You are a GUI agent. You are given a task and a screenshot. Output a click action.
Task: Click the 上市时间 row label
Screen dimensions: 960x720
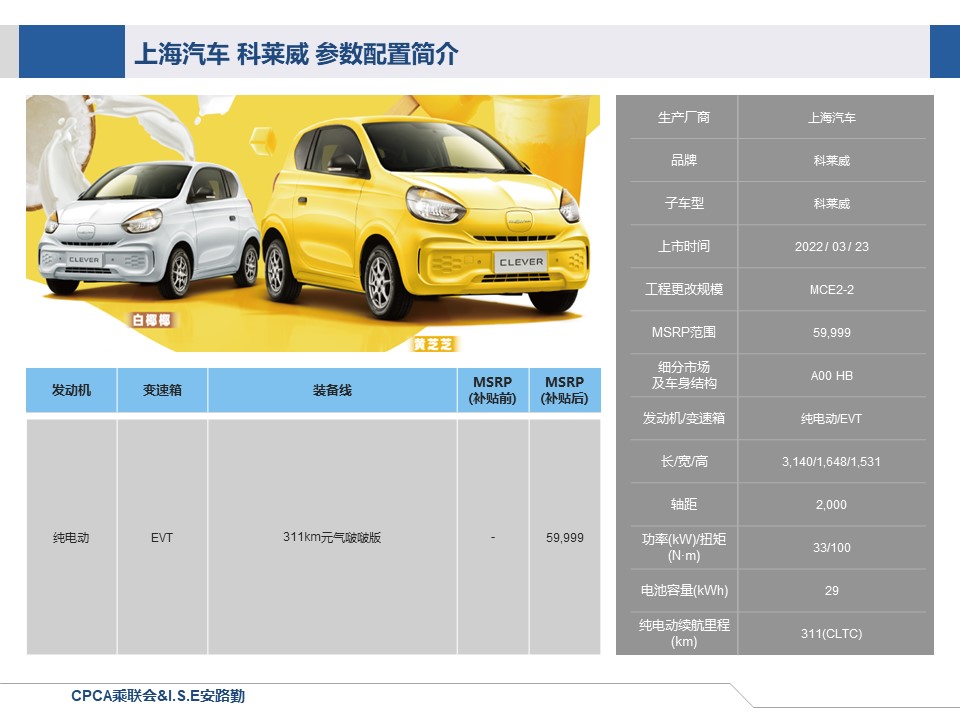click(x=684, y=246)
